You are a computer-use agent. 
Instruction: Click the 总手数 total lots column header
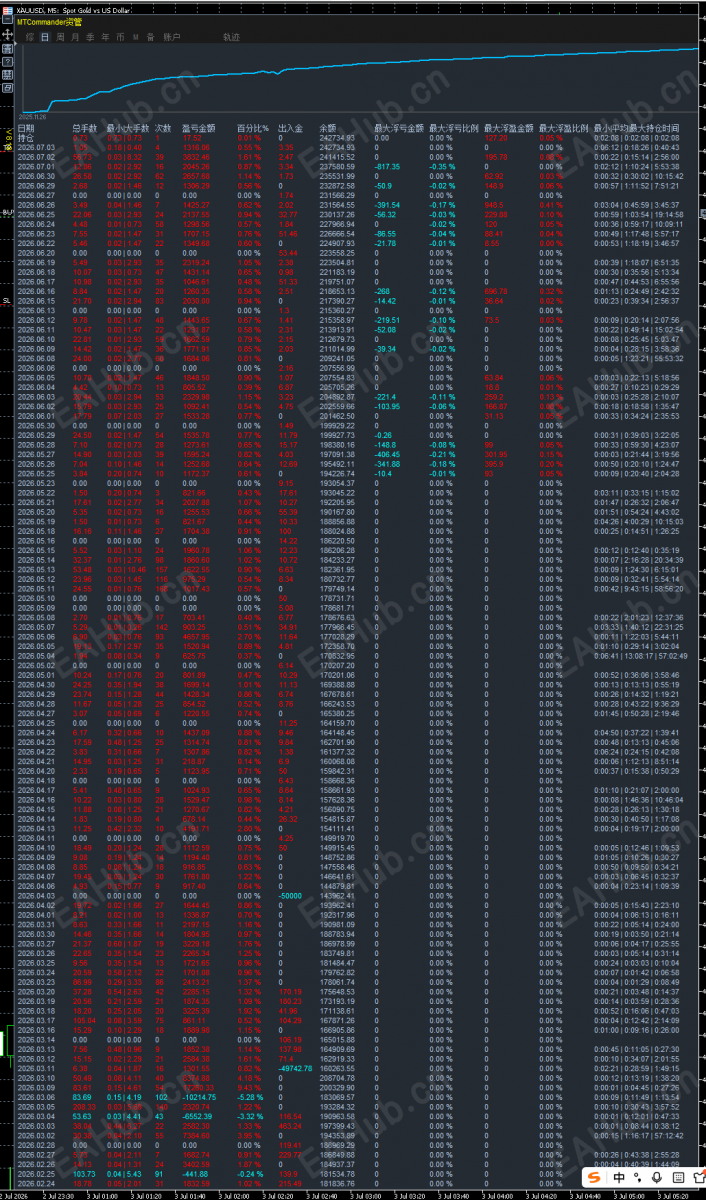[x=86, y=128]
